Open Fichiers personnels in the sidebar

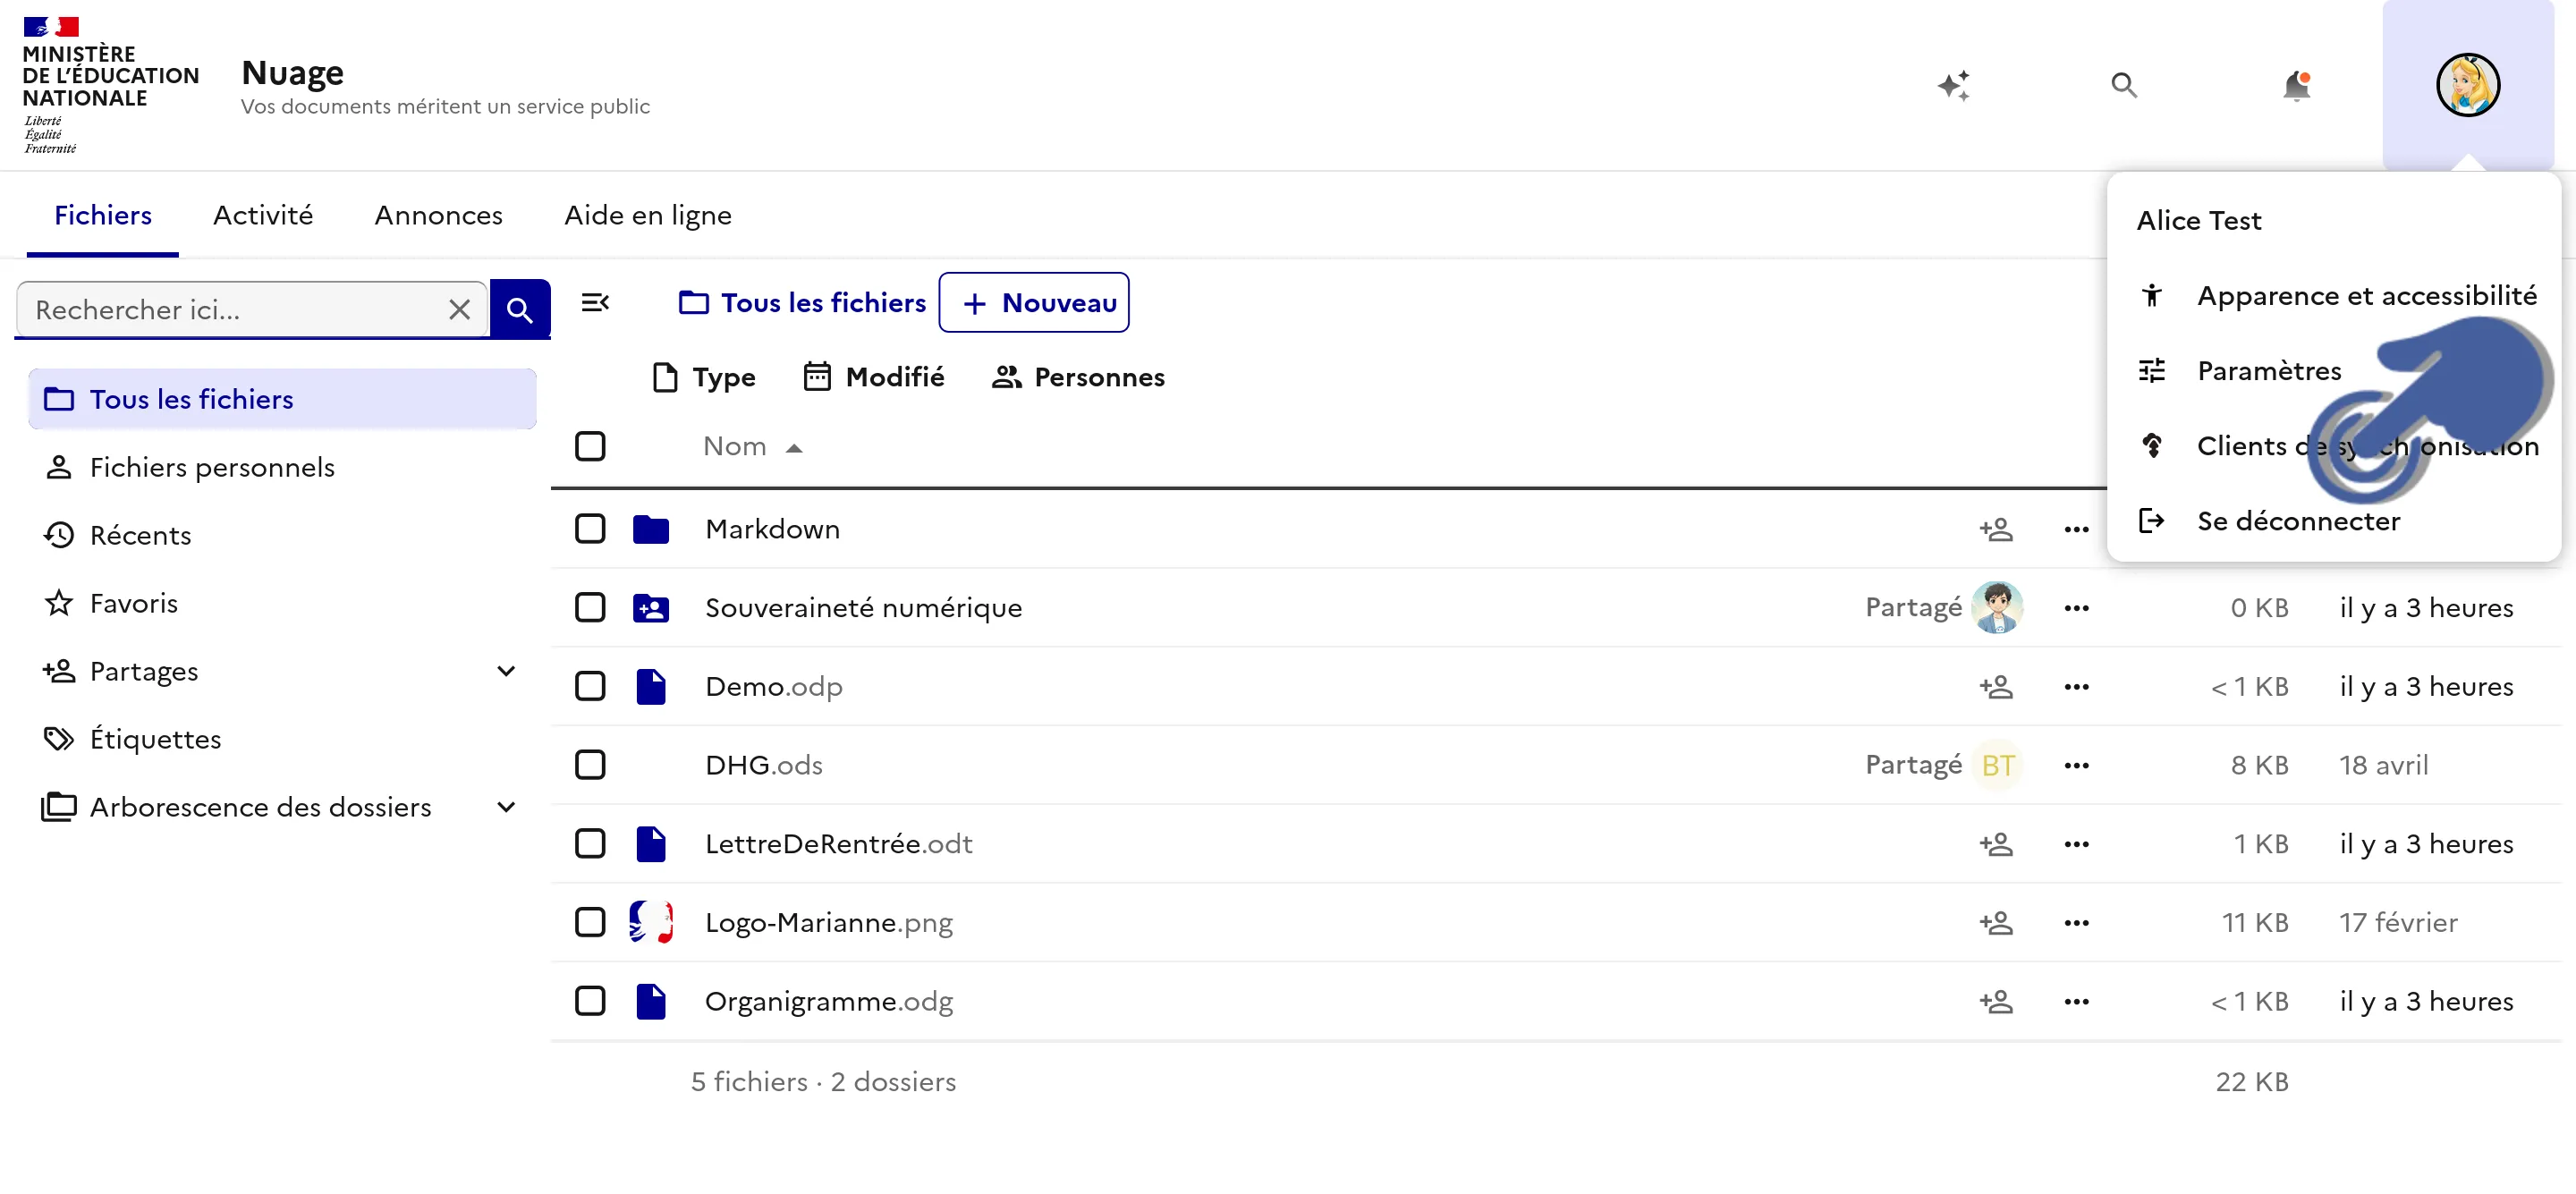(x=283, y=467)
